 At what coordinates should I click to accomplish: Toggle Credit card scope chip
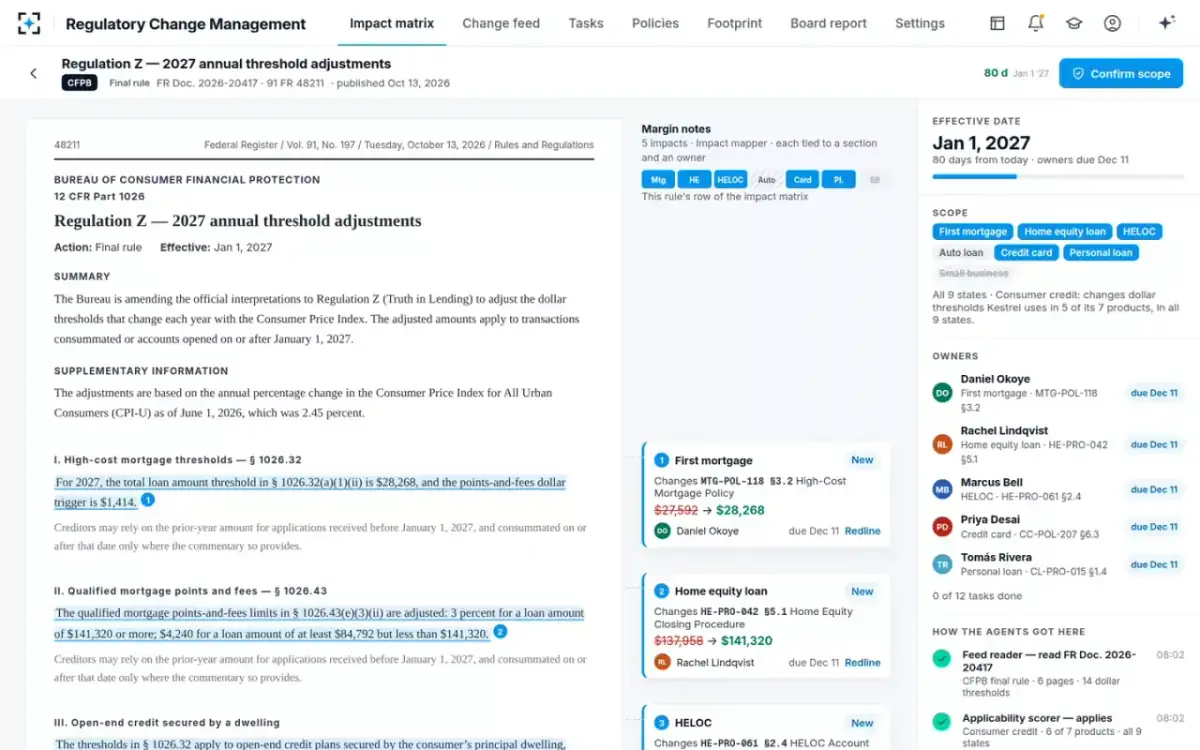click(1026, 253)
